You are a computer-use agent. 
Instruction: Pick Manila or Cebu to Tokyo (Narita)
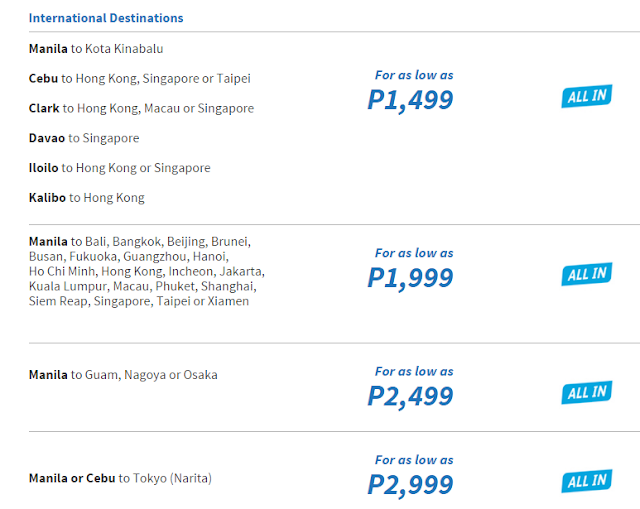[120, 478]
